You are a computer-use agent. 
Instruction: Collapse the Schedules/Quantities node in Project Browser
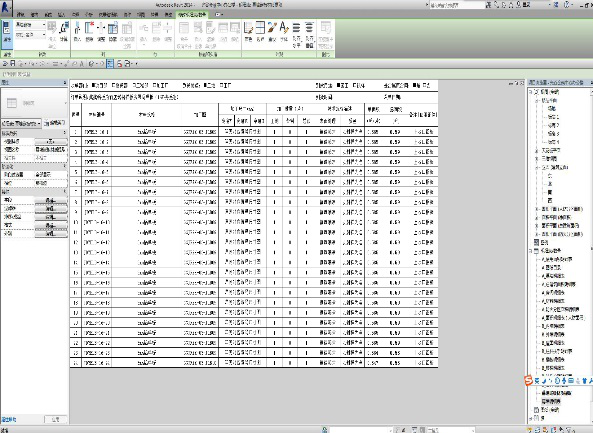(x=531, y=251)
